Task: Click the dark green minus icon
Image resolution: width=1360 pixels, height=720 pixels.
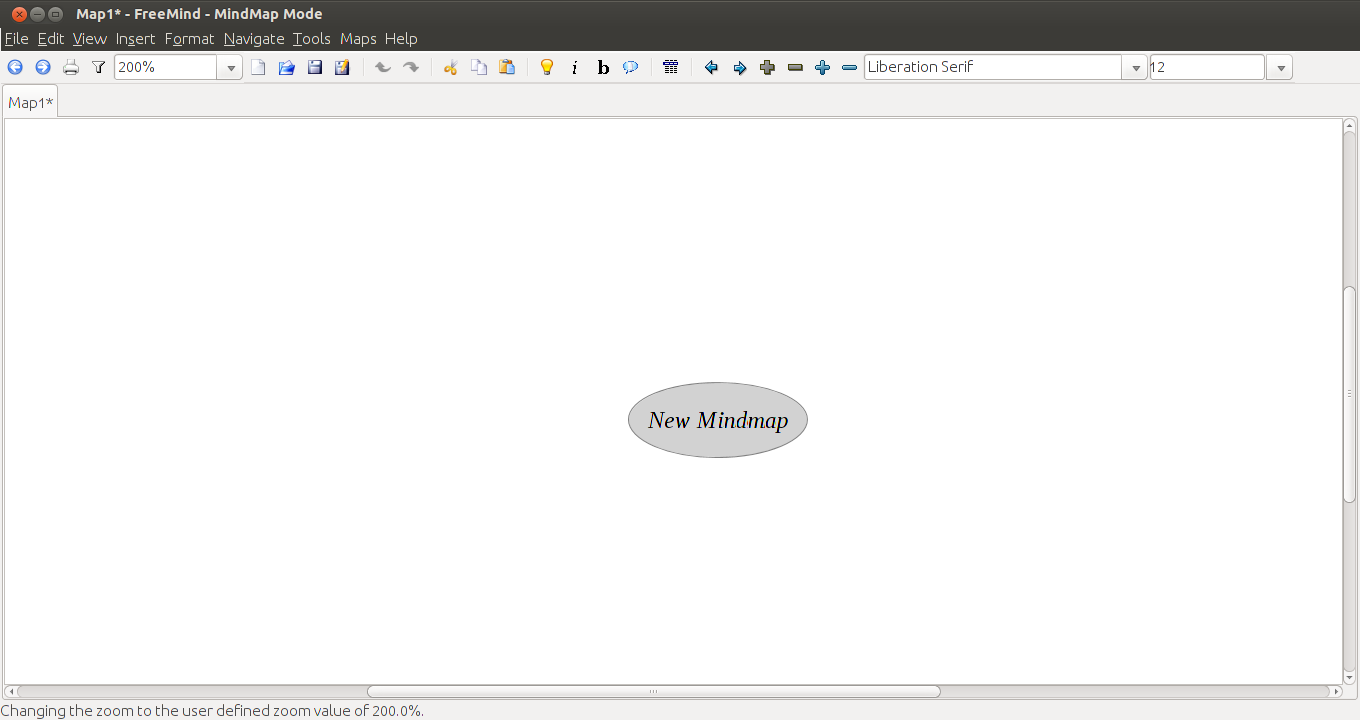Action: 796,67
